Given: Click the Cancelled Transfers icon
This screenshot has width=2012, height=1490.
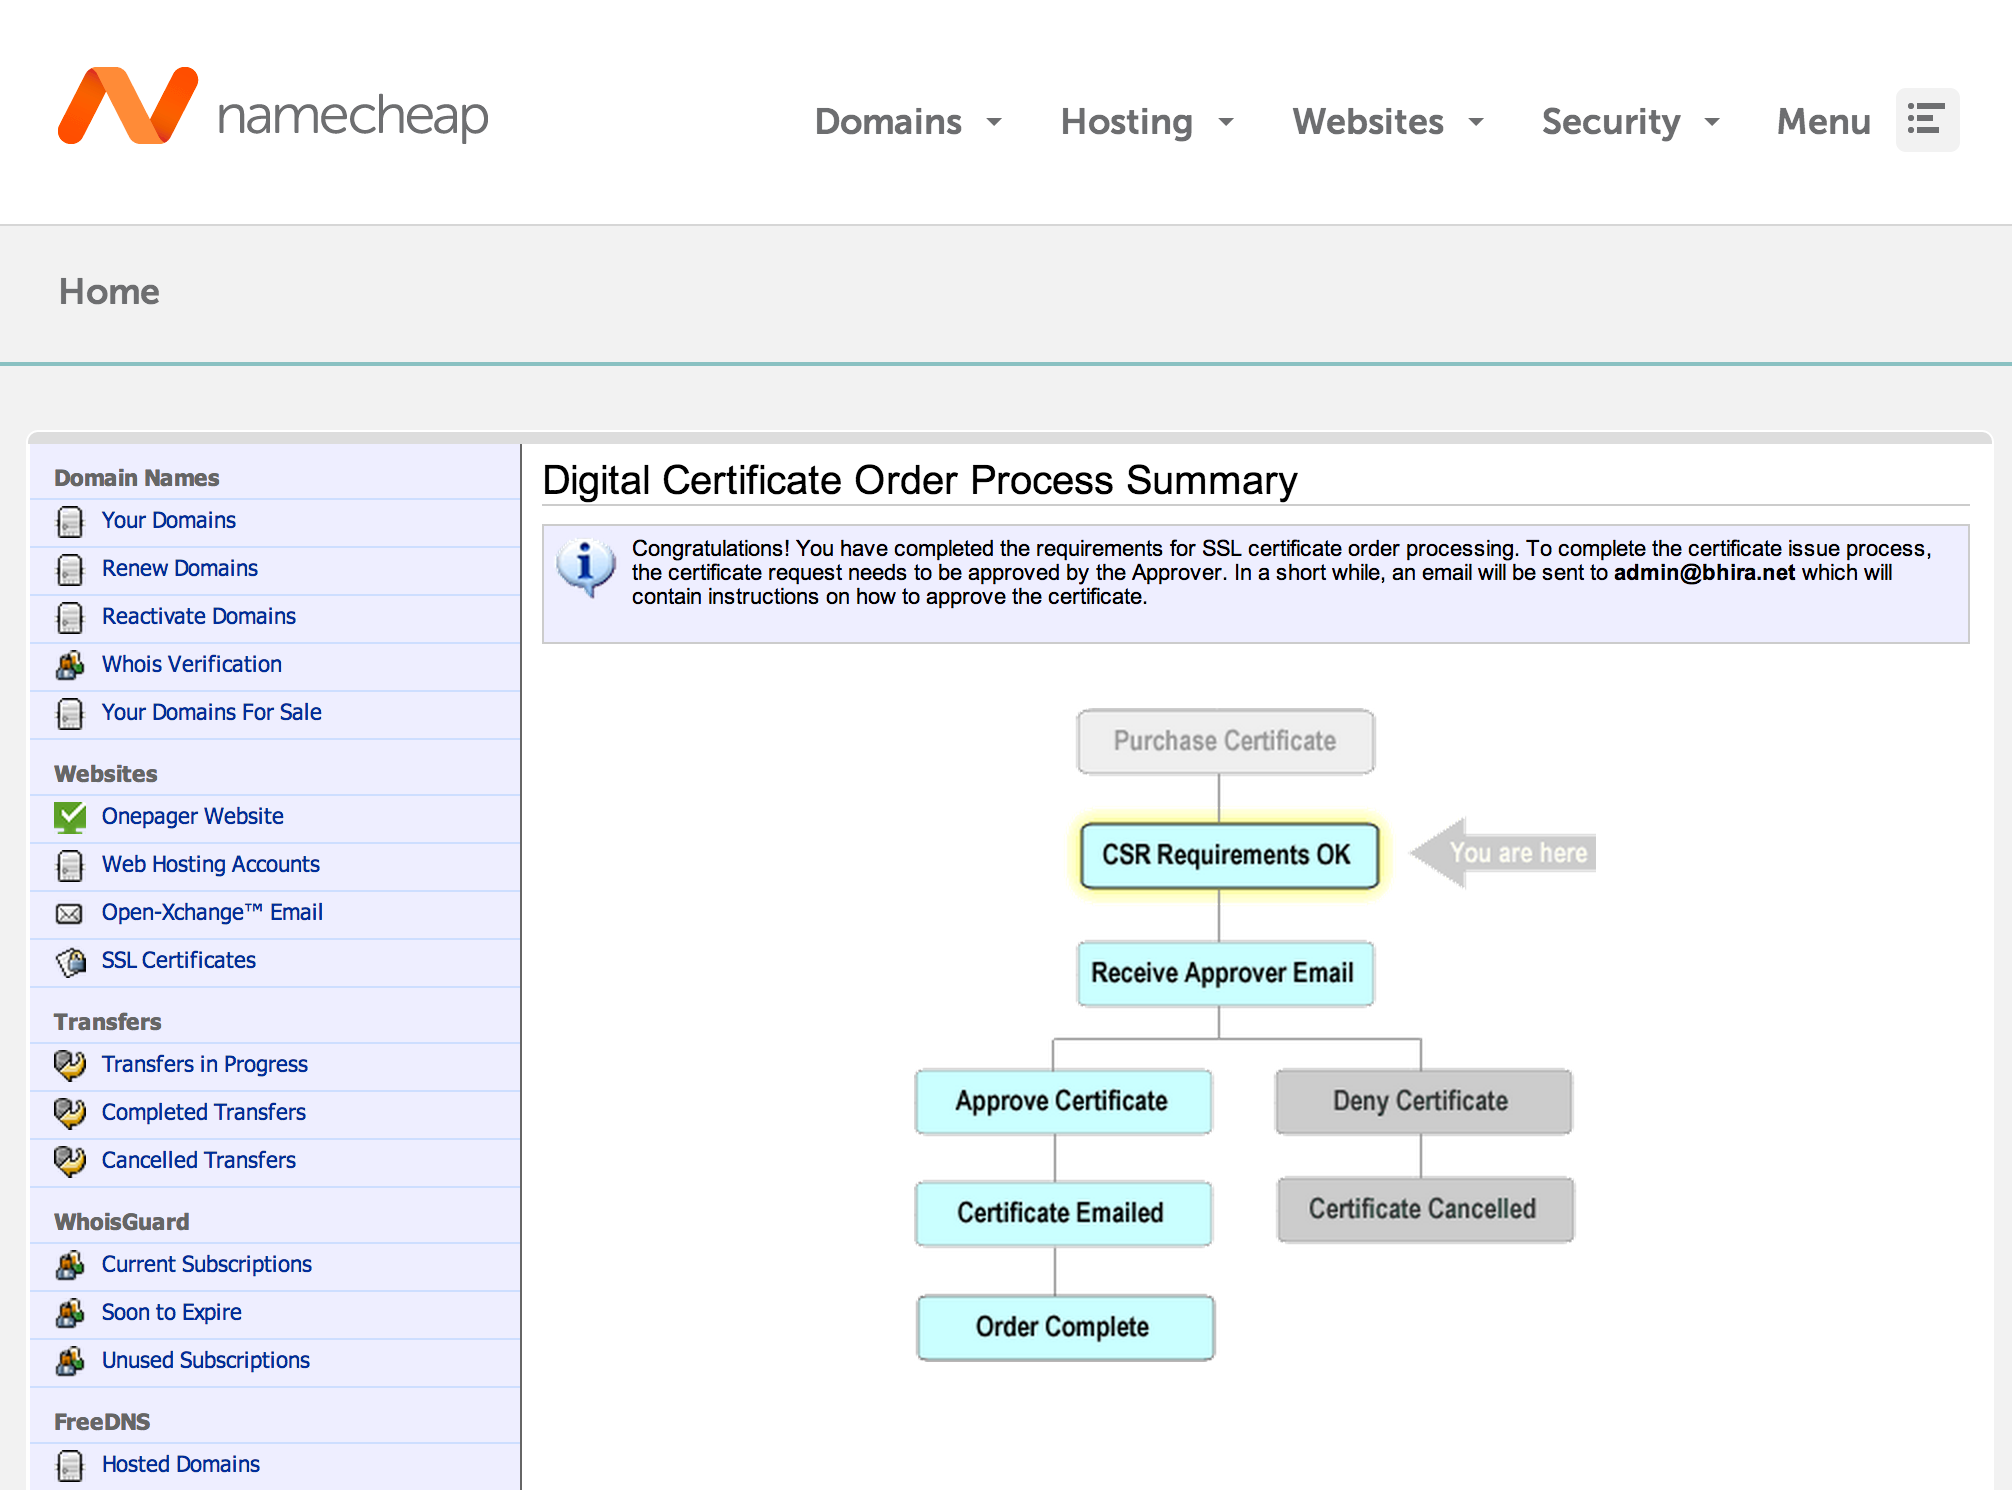Looking at the screenshot, I should (70, 1161).
